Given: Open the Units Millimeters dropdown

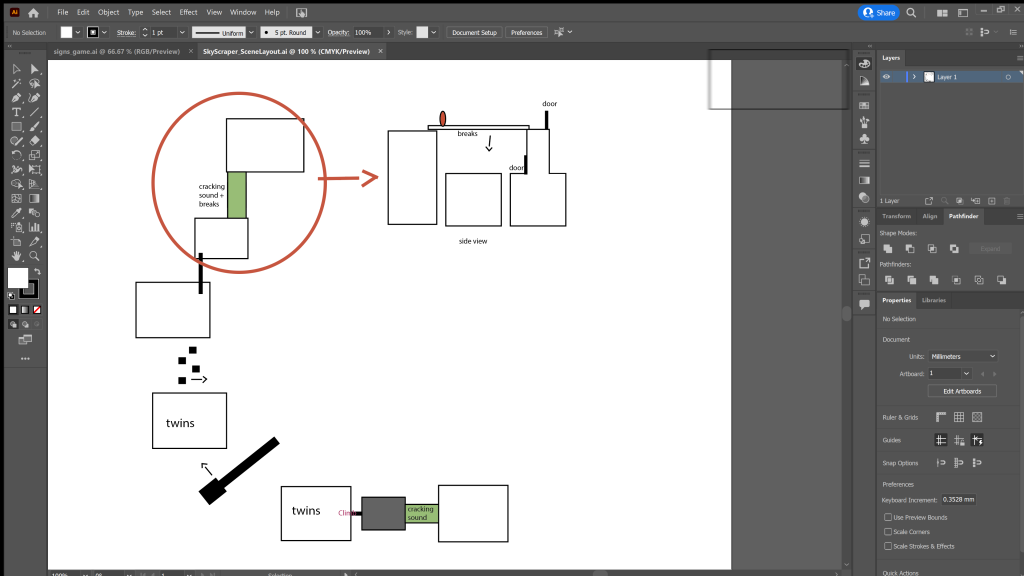Looking at the screenshot, I should coord(963,357).
